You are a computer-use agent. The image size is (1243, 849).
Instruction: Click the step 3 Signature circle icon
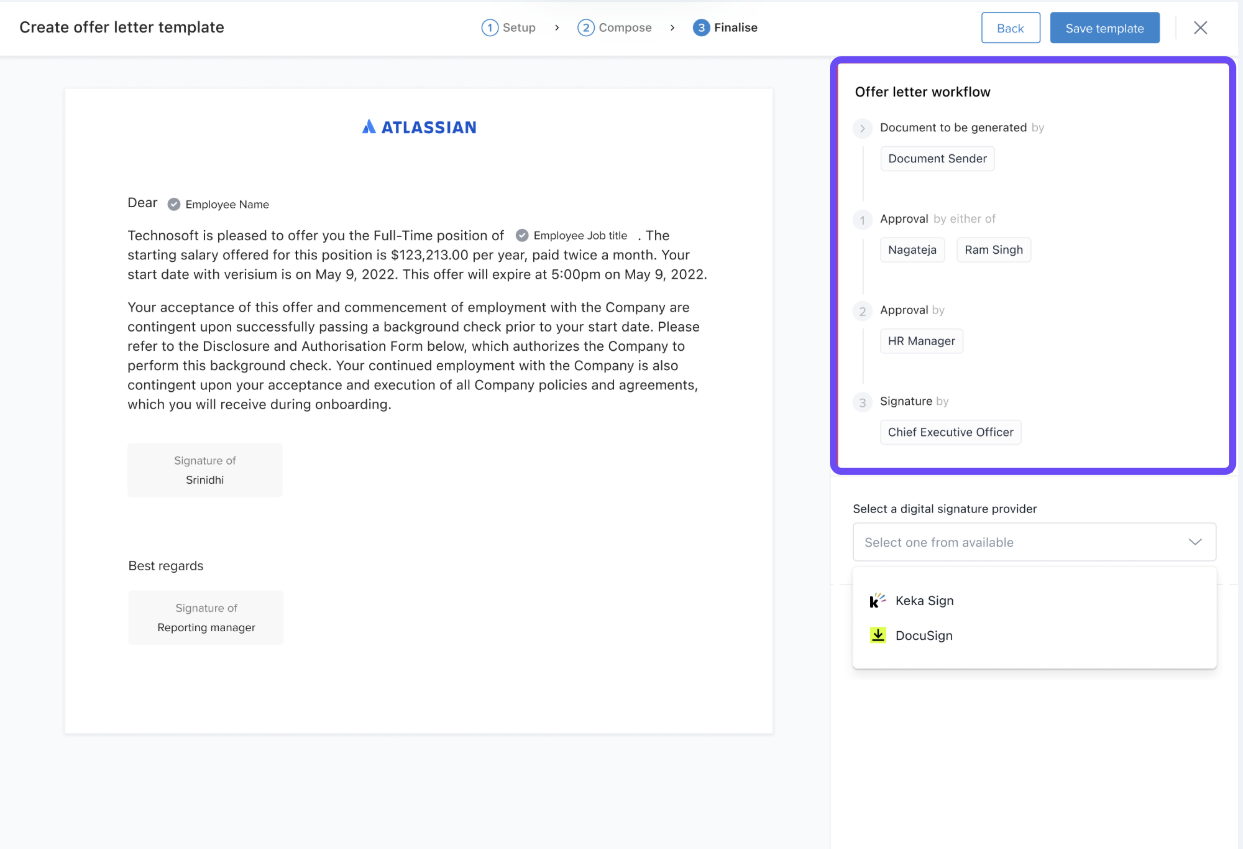click(x=862, y=403)
